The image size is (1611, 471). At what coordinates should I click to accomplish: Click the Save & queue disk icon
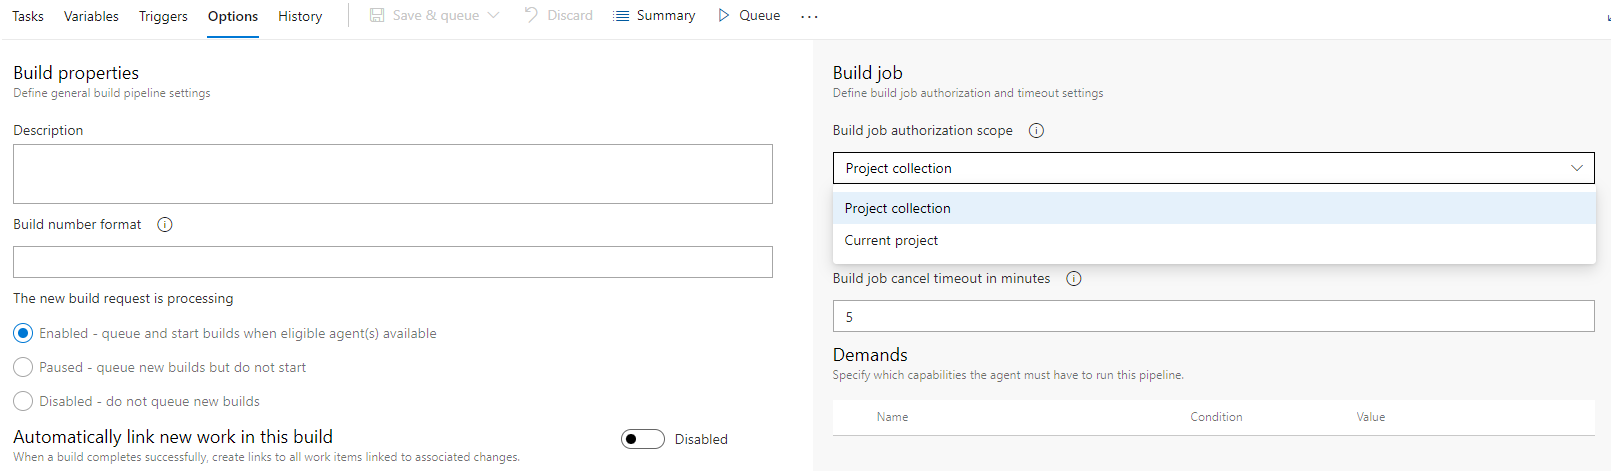[377, 16]
